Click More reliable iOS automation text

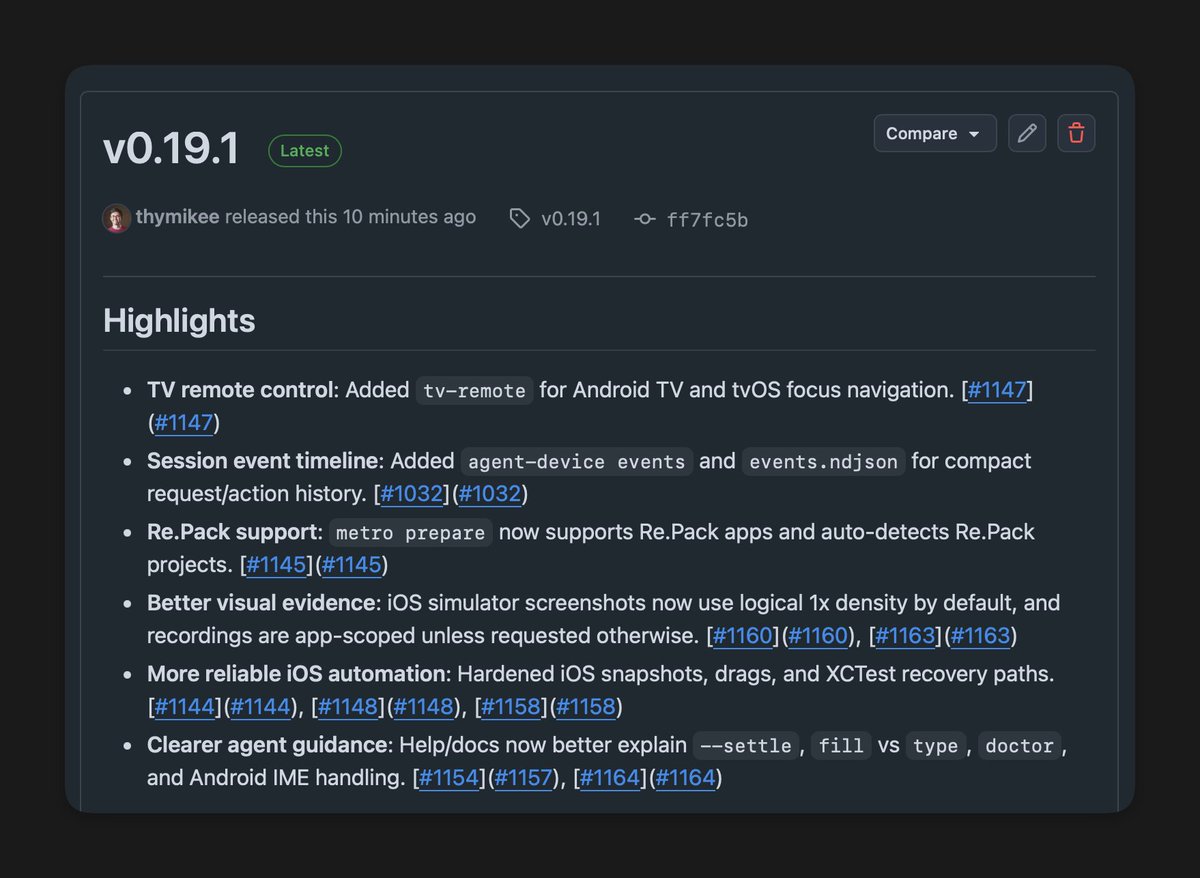pyautogui.click(x=296, y=674)
